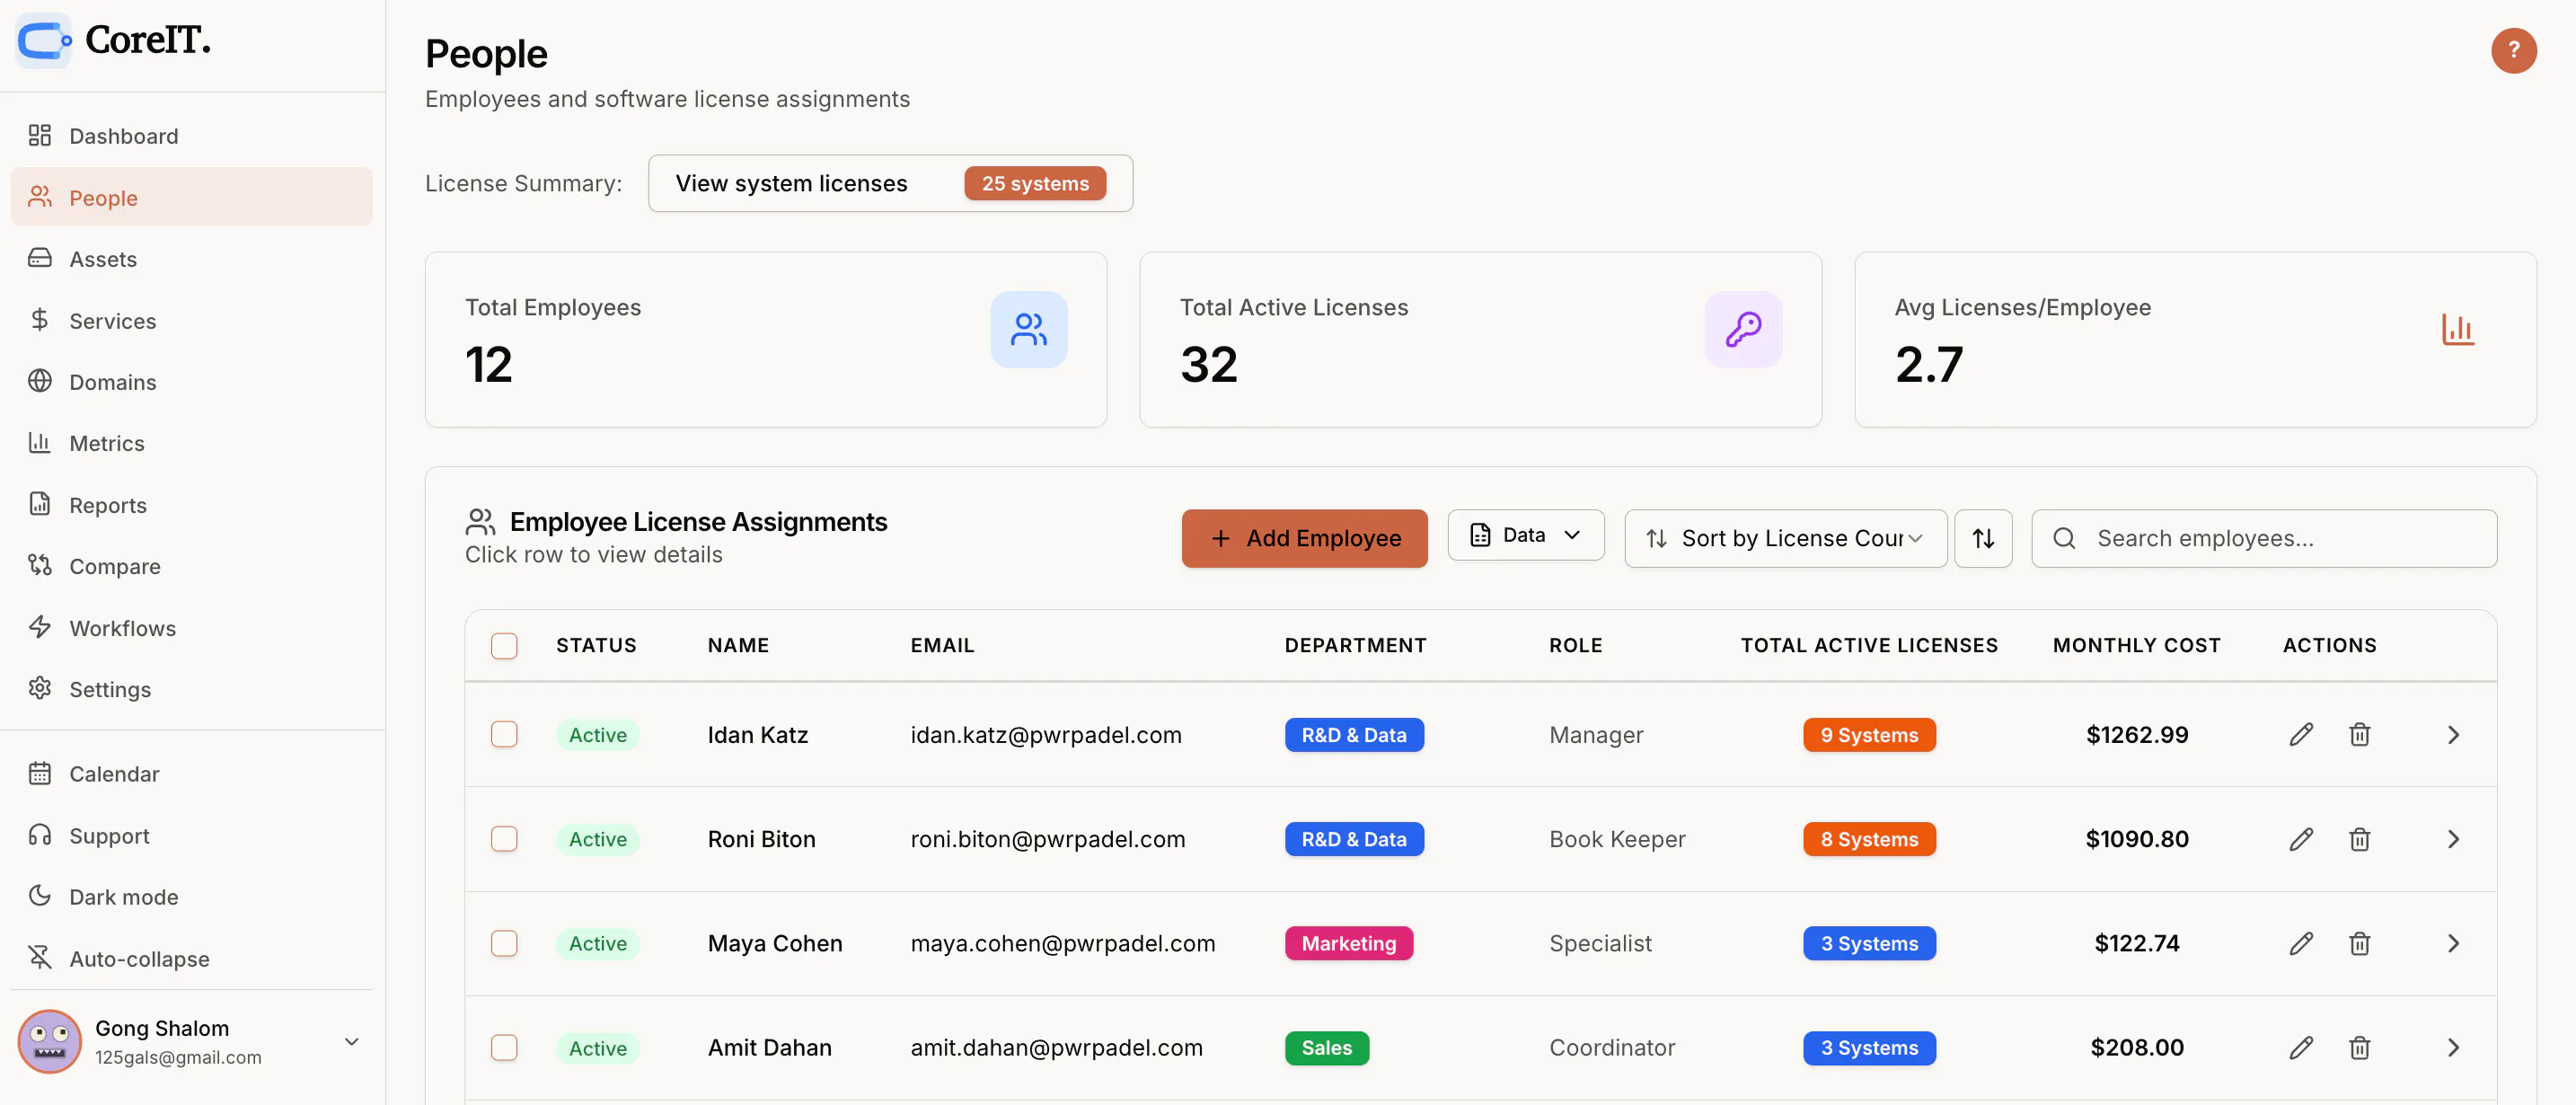Delete Roni Biton using trash icon
The image size is (2576, 1105).
tap(2359, 839)
